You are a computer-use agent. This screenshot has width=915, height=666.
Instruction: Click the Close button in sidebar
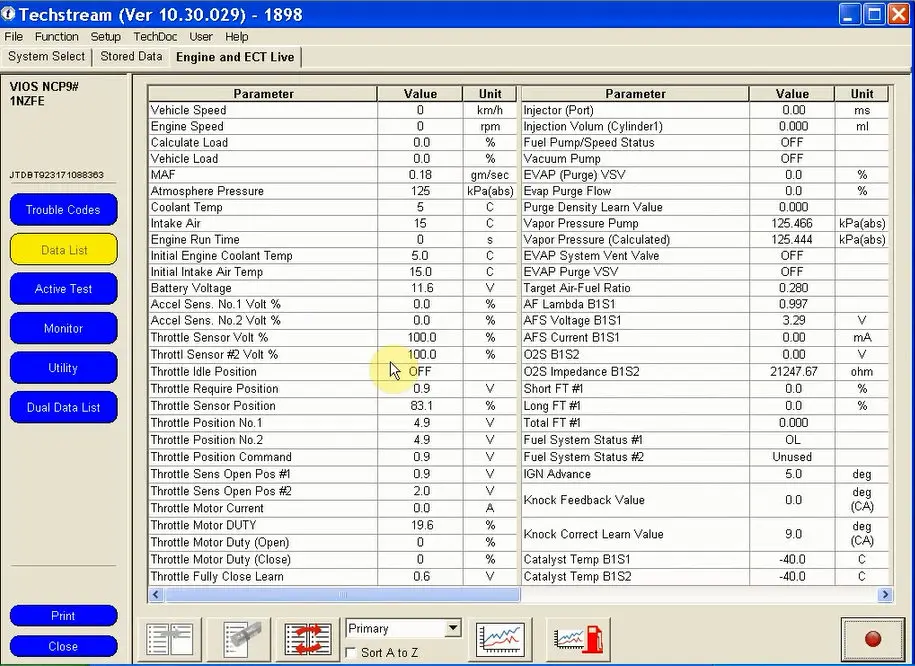click(64, 646)
